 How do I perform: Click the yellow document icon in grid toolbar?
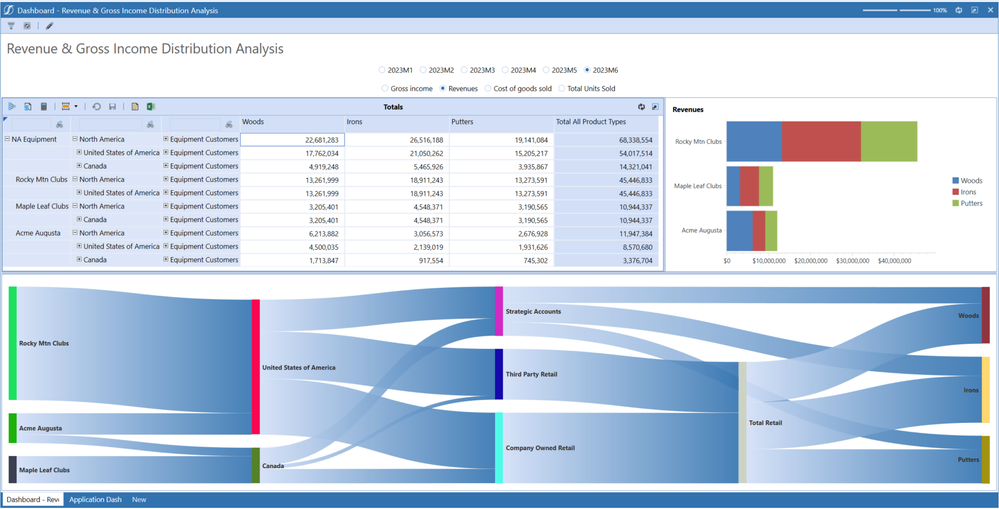tap(135, 107)
